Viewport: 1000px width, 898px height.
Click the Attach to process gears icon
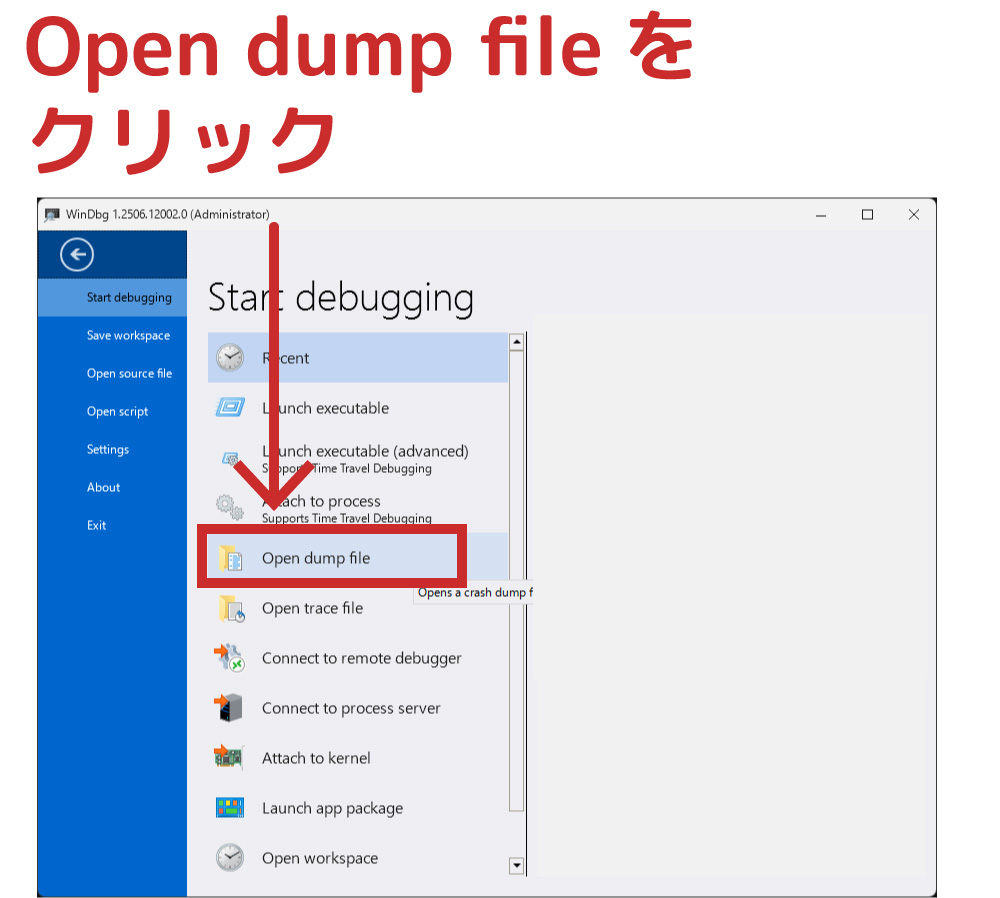click(x=230, y=507)
